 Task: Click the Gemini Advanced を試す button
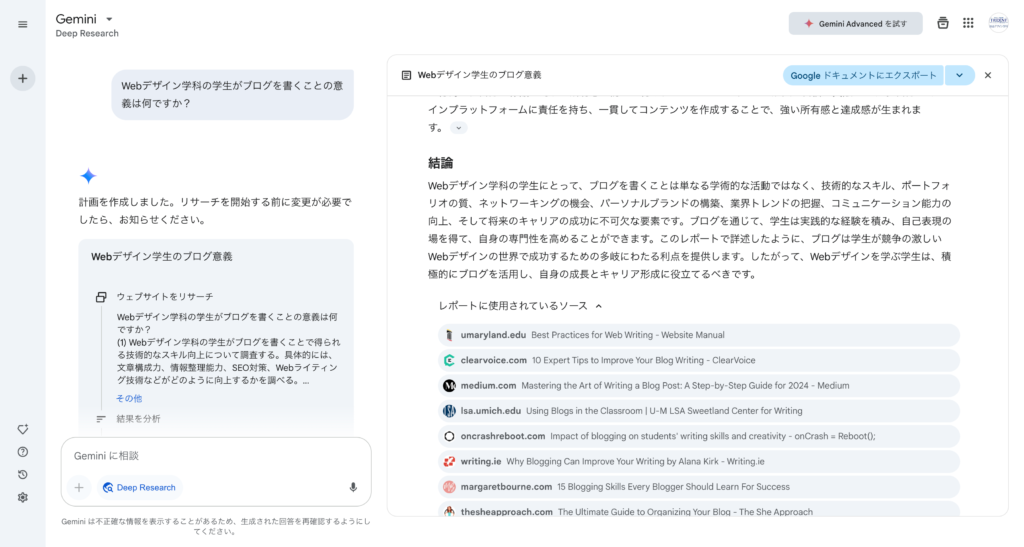click(855, 23)
